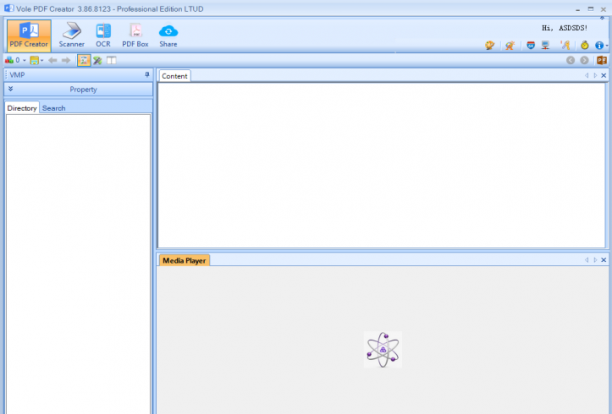Open the Scanner tool
This screenshot has height=414, width=612.
click(x=71, y=36)
